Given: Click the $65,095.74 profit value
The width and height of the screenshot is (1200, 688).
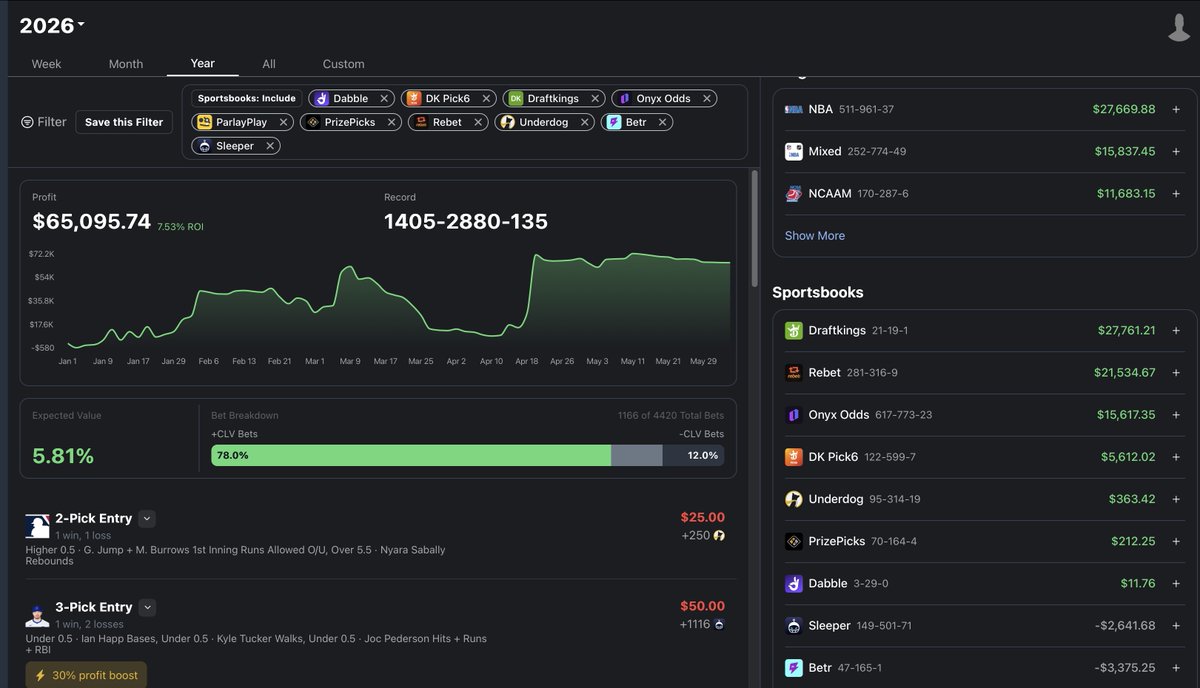Looking at the screenshot, I should [91, 221].
